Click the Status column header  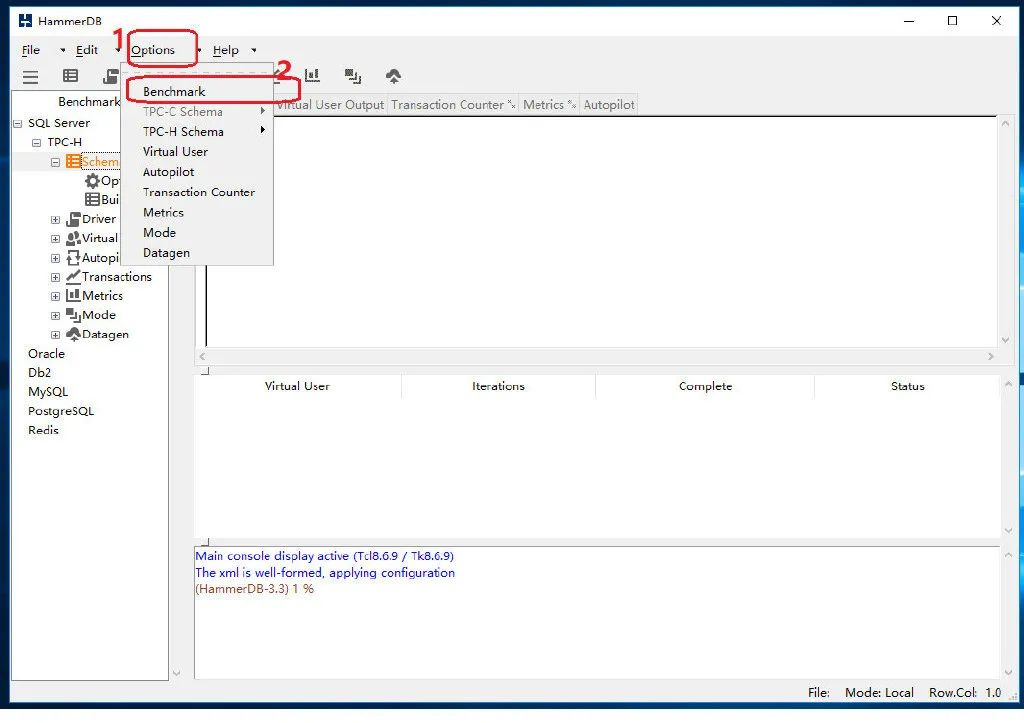click(908, 387)
